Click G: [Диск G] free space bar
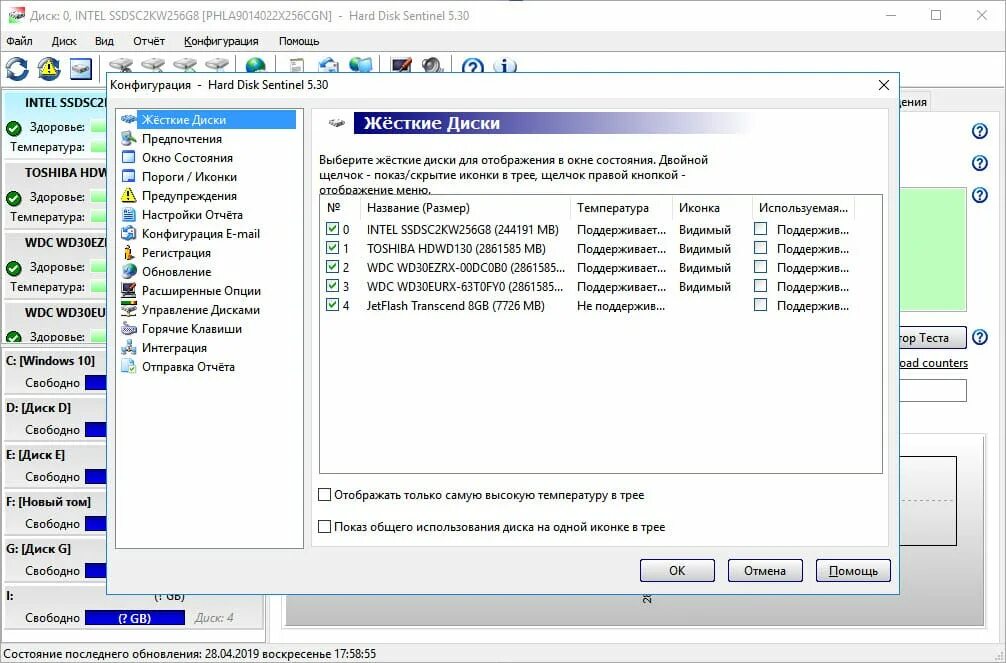This screenshot has height=663, width=1006. coord(96,571)
